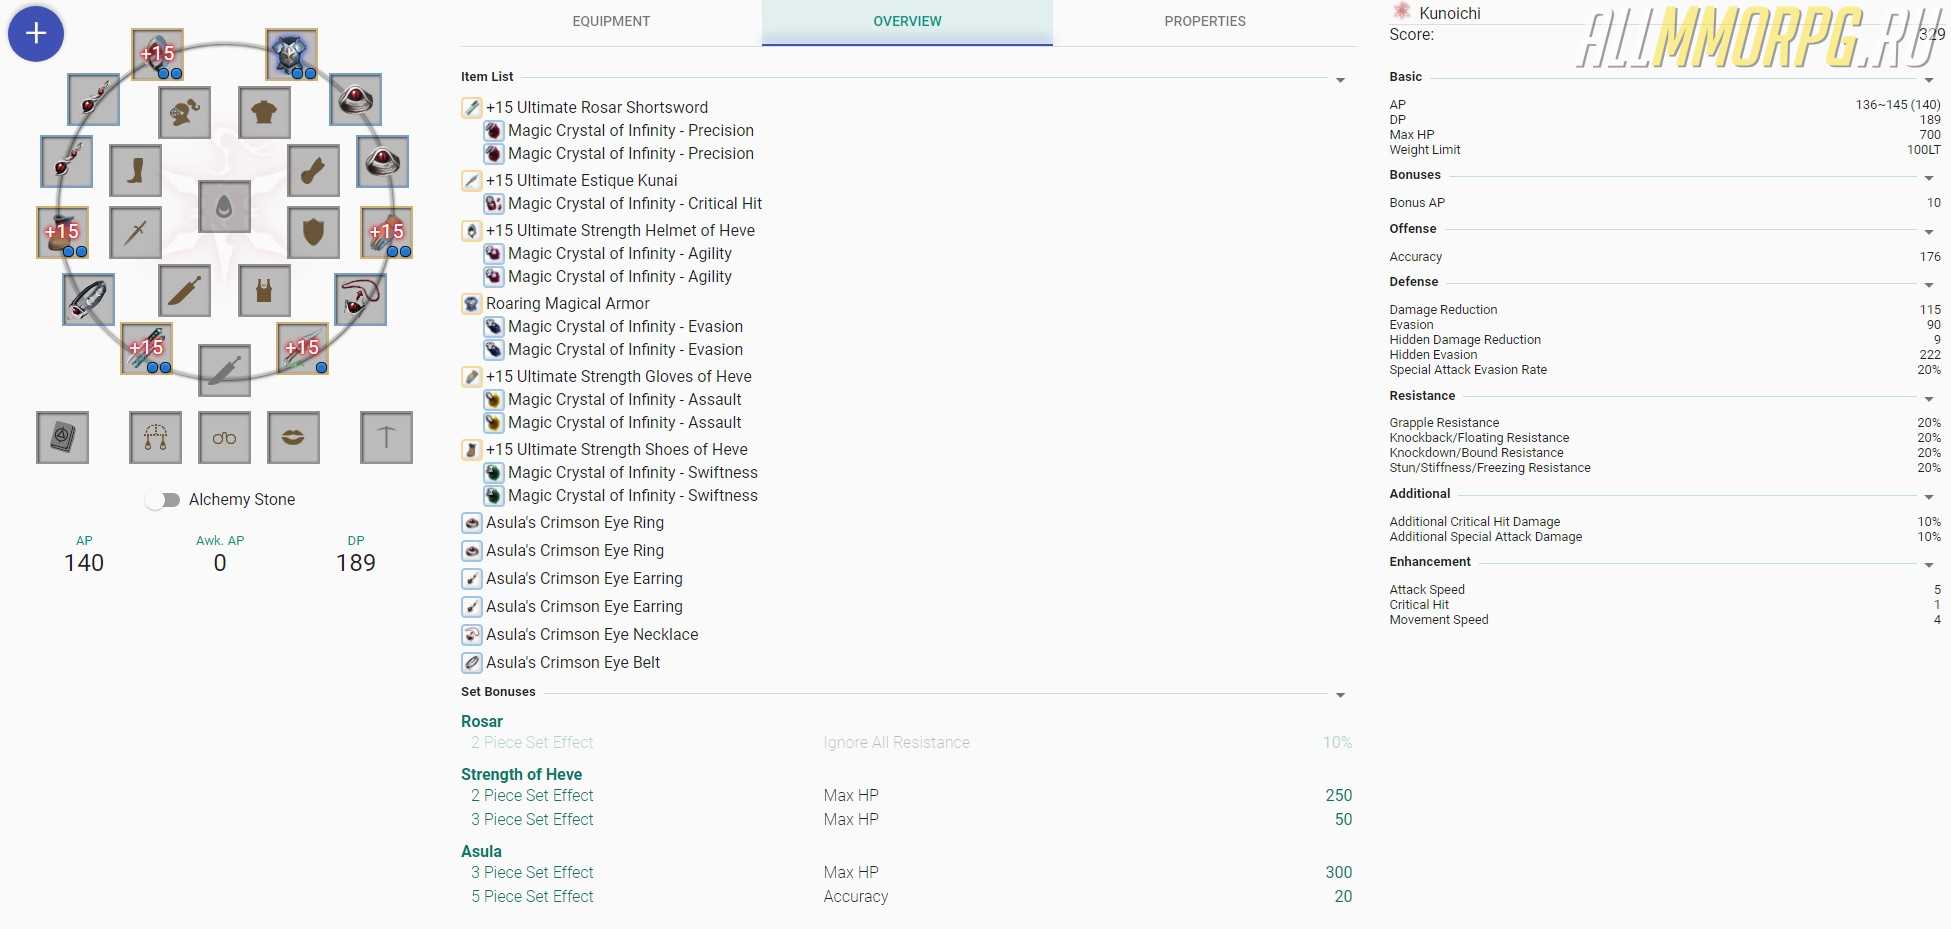Switch to the Equipment tab
The image size is (1951, 929).
pyautogui.click(x=611, y=22)
